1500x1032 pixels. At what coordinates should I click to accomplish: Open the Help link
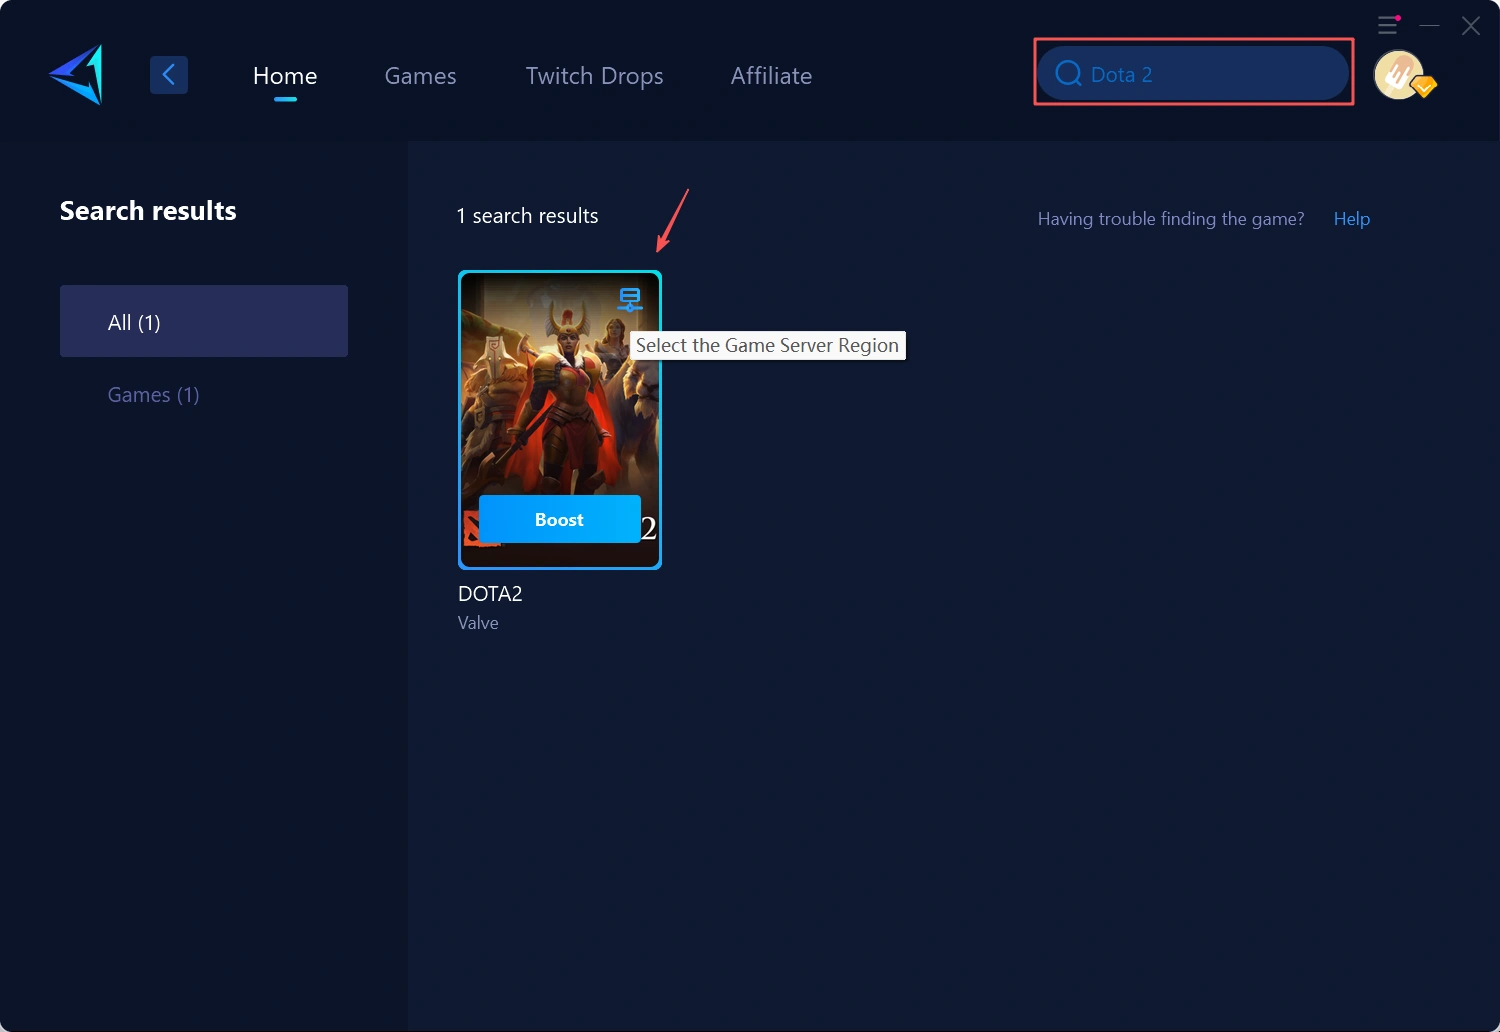click(x=1351, y=218)
